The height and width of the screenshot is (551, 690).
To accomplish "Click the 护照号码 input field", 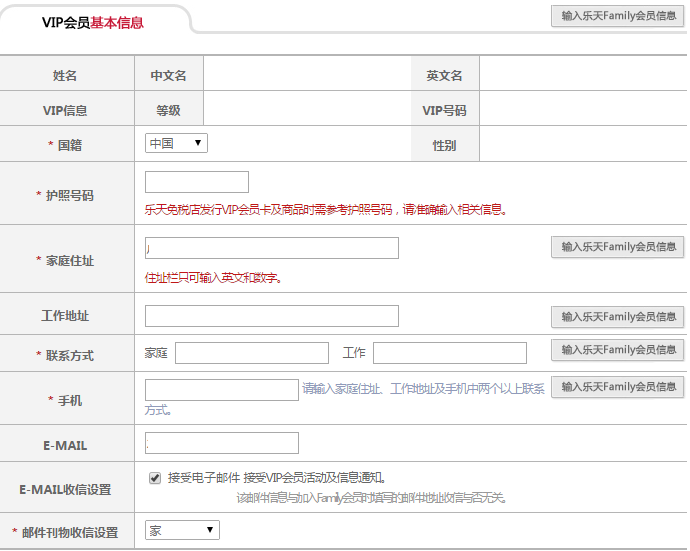I will coord(197,182).
